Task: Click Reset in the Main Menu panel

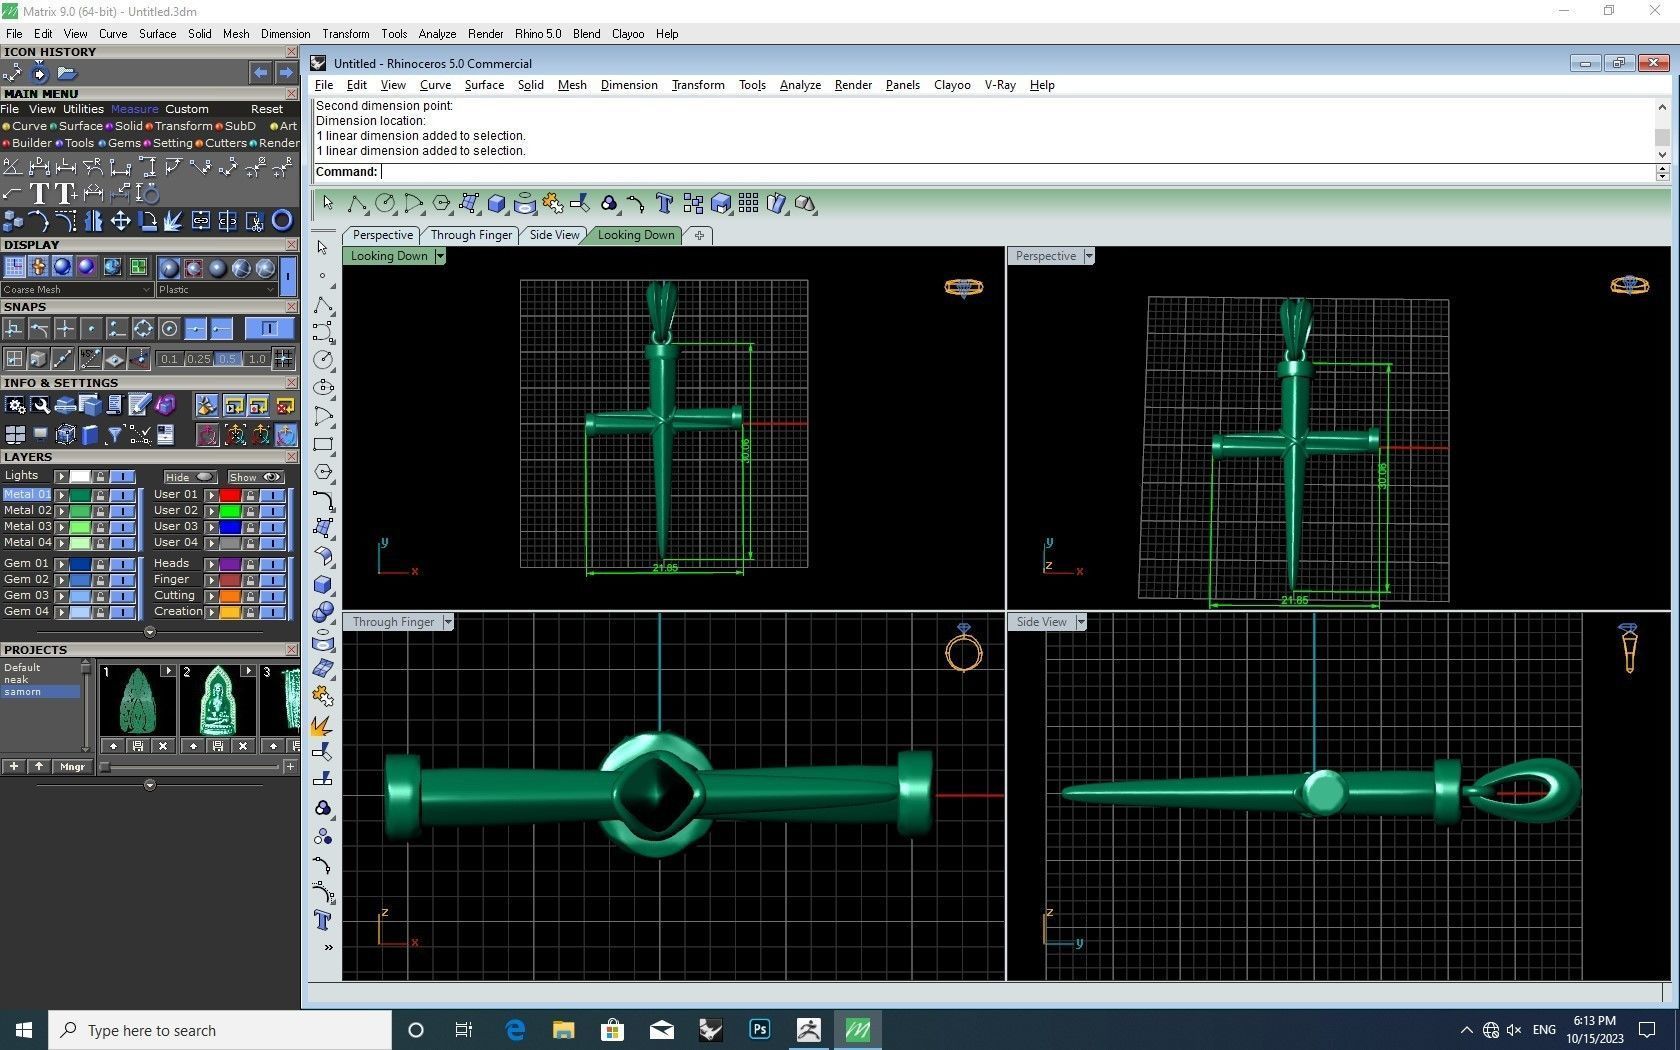Action: [x=267, y=109]
